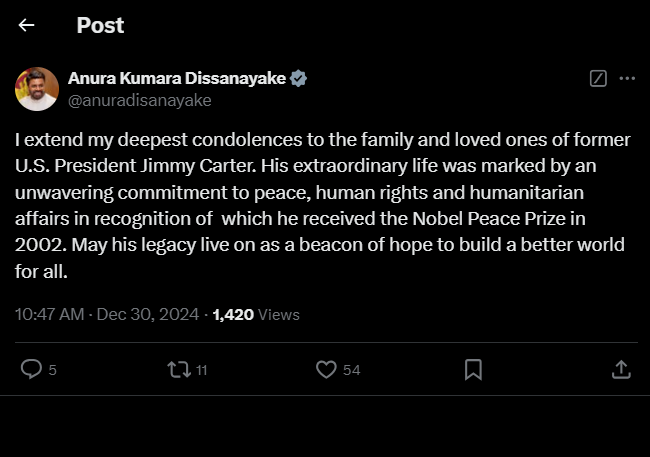Click the back arrow icon
650x457 pixels.
coord(27,26)
